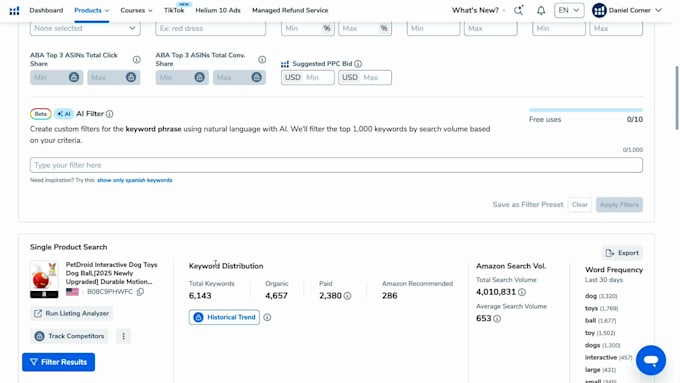680x383 pixels.
Task: Open Helium 10 Ads
Action: click(218, 10)
